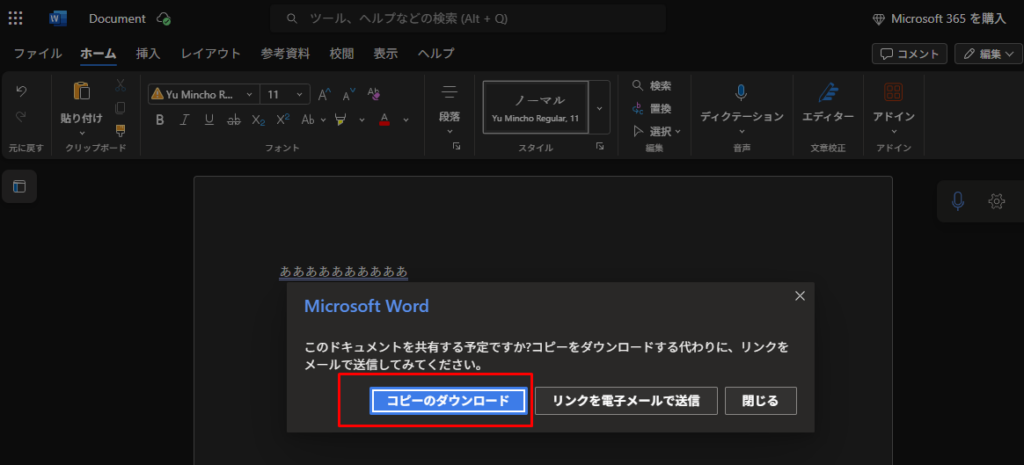Viewport: 1024px width, 465px height.
Task: Toggle italic formatting
Action: pyautogui.click(x=184, y=120)
